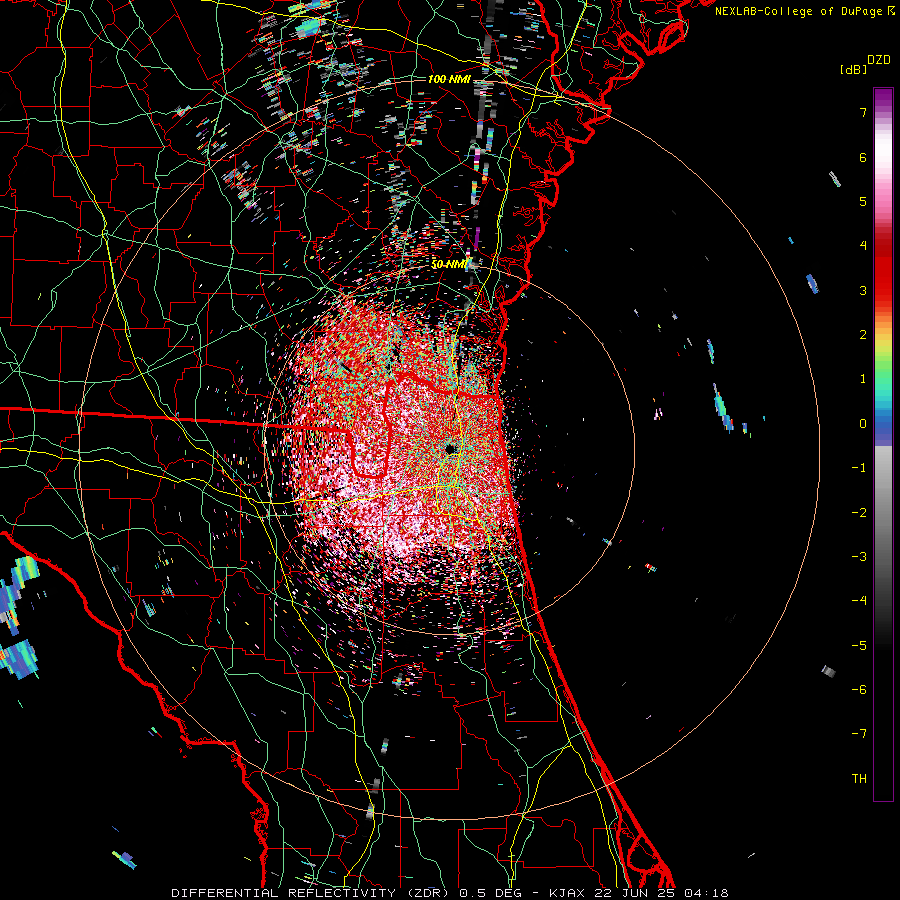Viewport: 900px width, 900px height.
Task: Click the -3 tick label on colorbar
Action: coord(859,556)
